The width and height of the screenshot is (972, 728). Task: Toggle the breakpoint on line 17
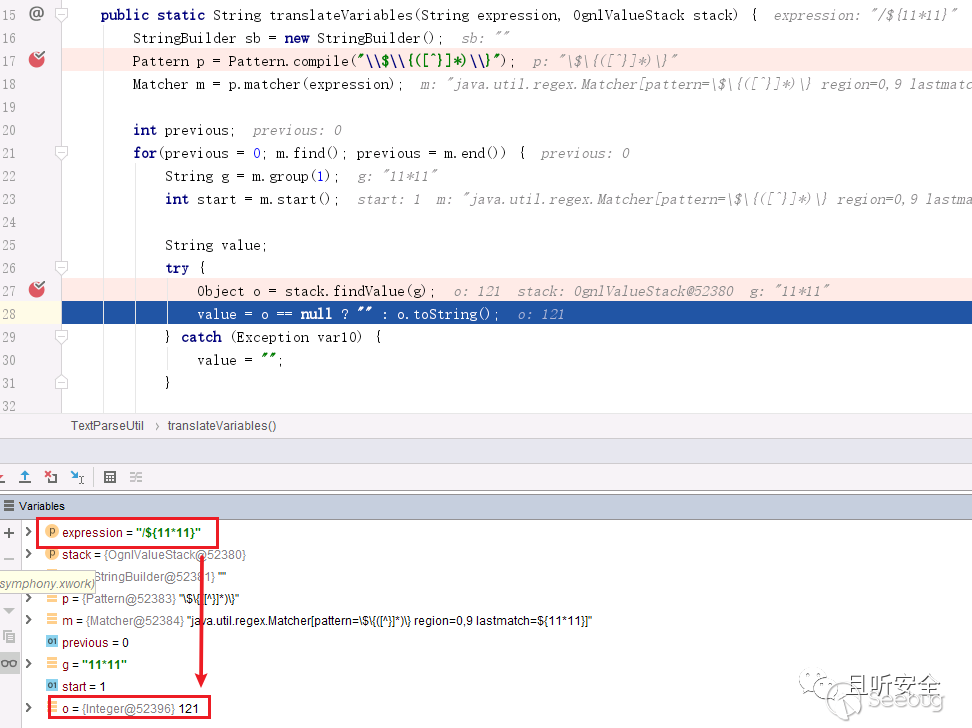pyautogui.click(x=37, y=60)
